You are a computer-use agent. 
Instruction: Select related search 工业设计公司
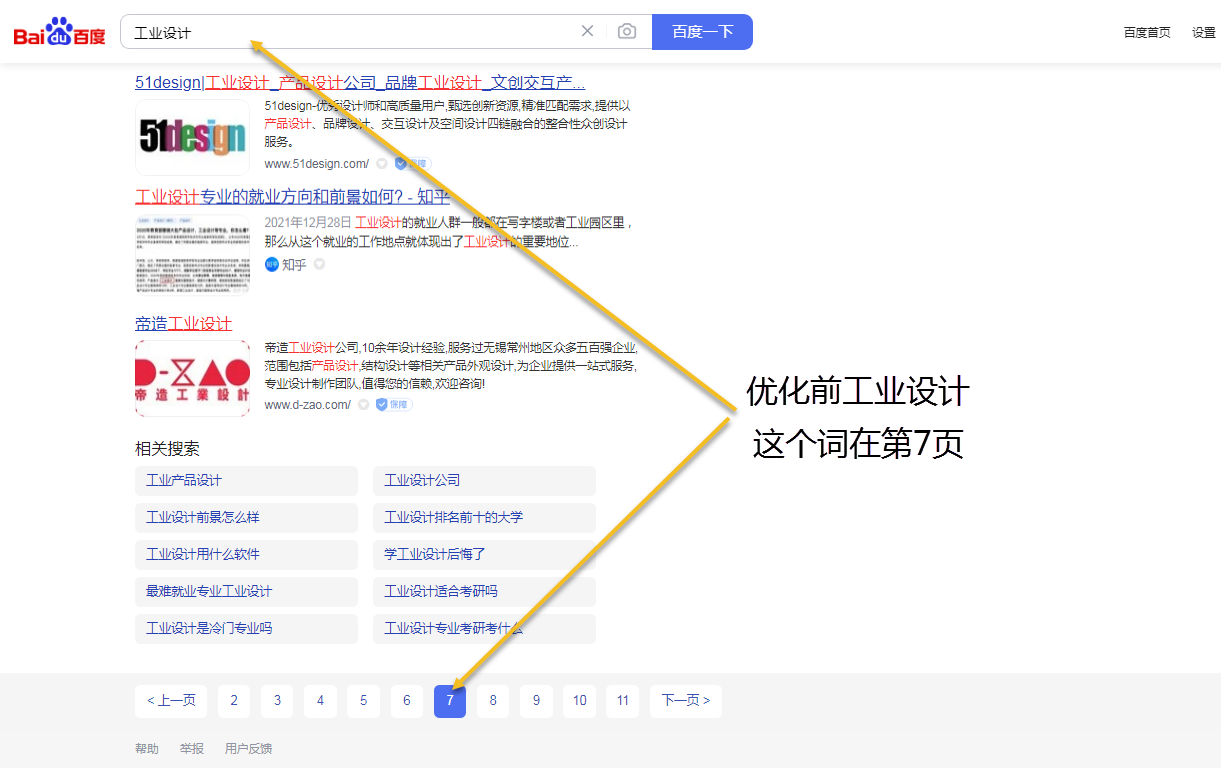point(484,481)
